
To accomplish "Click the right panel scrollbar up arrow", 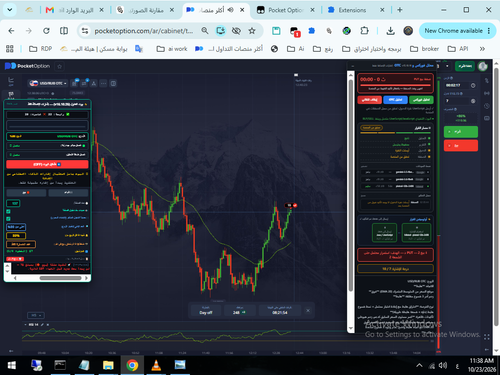I will point(350,75).
